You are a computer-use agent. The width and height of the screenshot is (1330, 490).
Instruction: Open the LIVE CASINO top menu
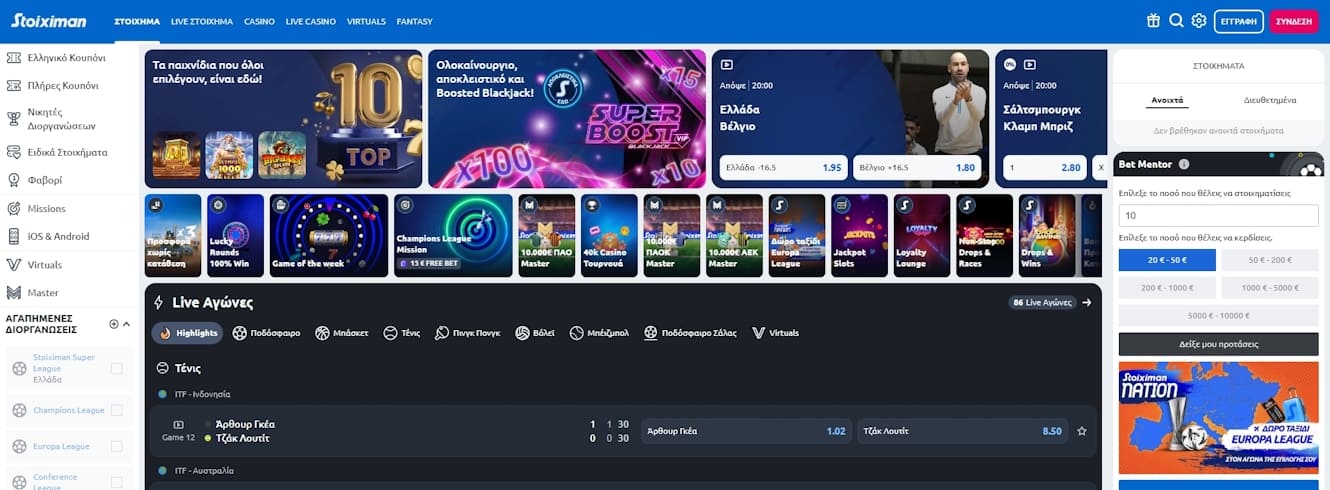point(311,21)
